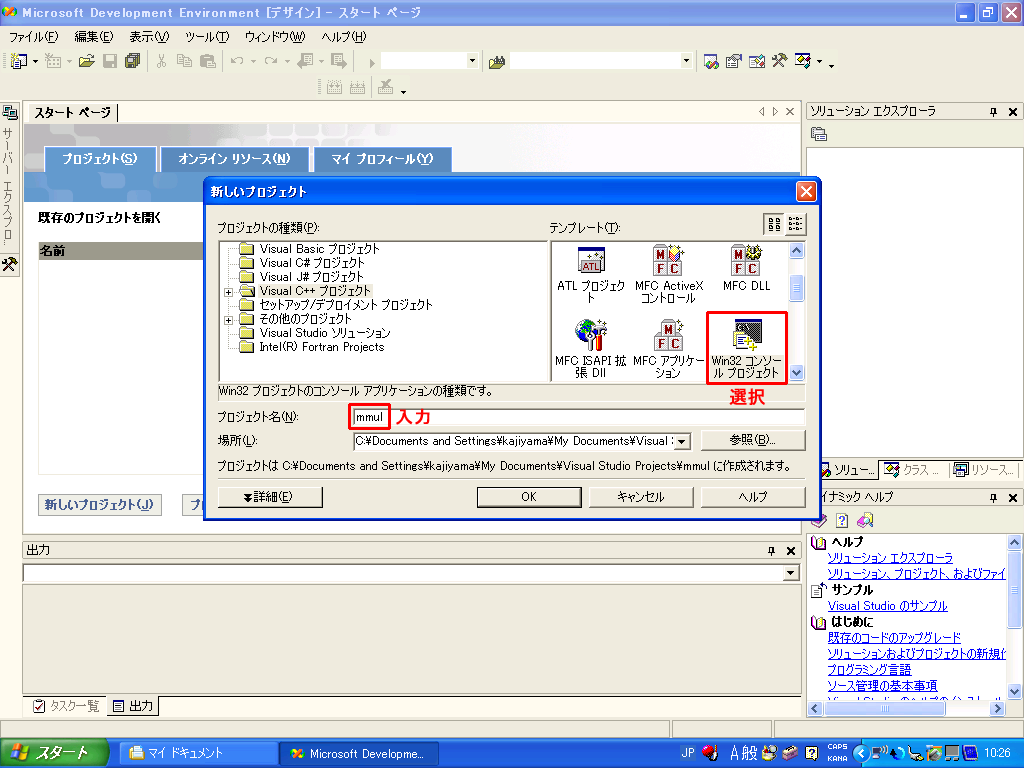1024x768 pixels.
Task: Open the ファイル(F) menu
Action: (33, 37)
